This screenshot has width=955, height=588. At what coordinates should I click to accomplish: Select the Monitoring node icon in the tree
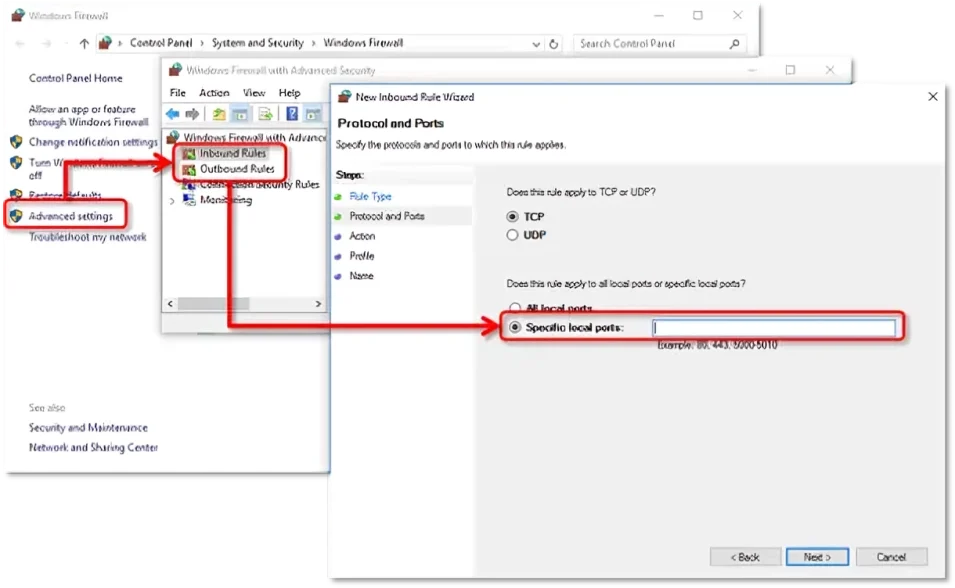pyautogui.click(x=189, y=199)
